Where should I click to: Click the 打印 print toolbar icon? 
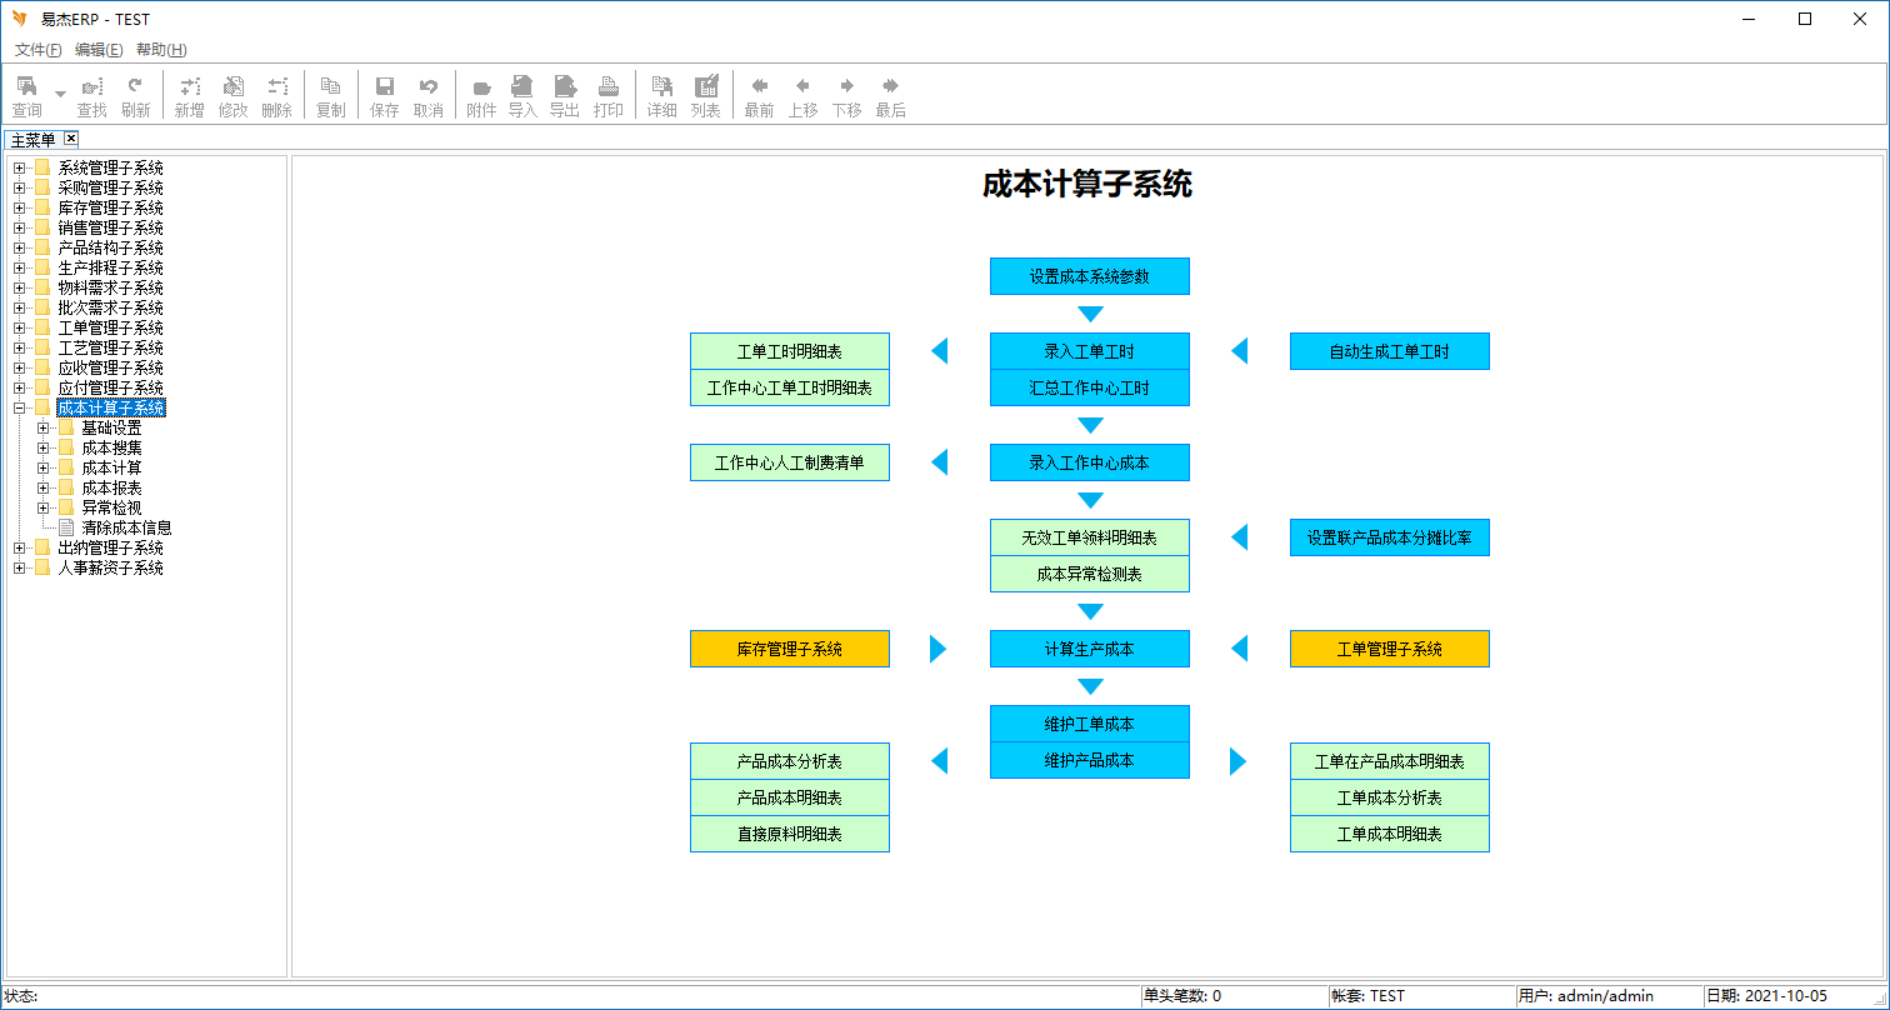(x=608, y=96)
